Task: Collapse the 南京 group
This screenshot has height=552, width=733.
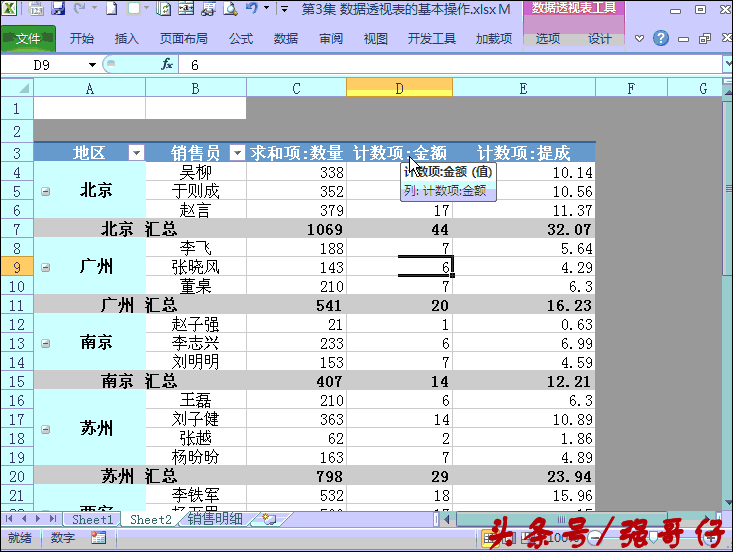Action: tap(45, 344)
